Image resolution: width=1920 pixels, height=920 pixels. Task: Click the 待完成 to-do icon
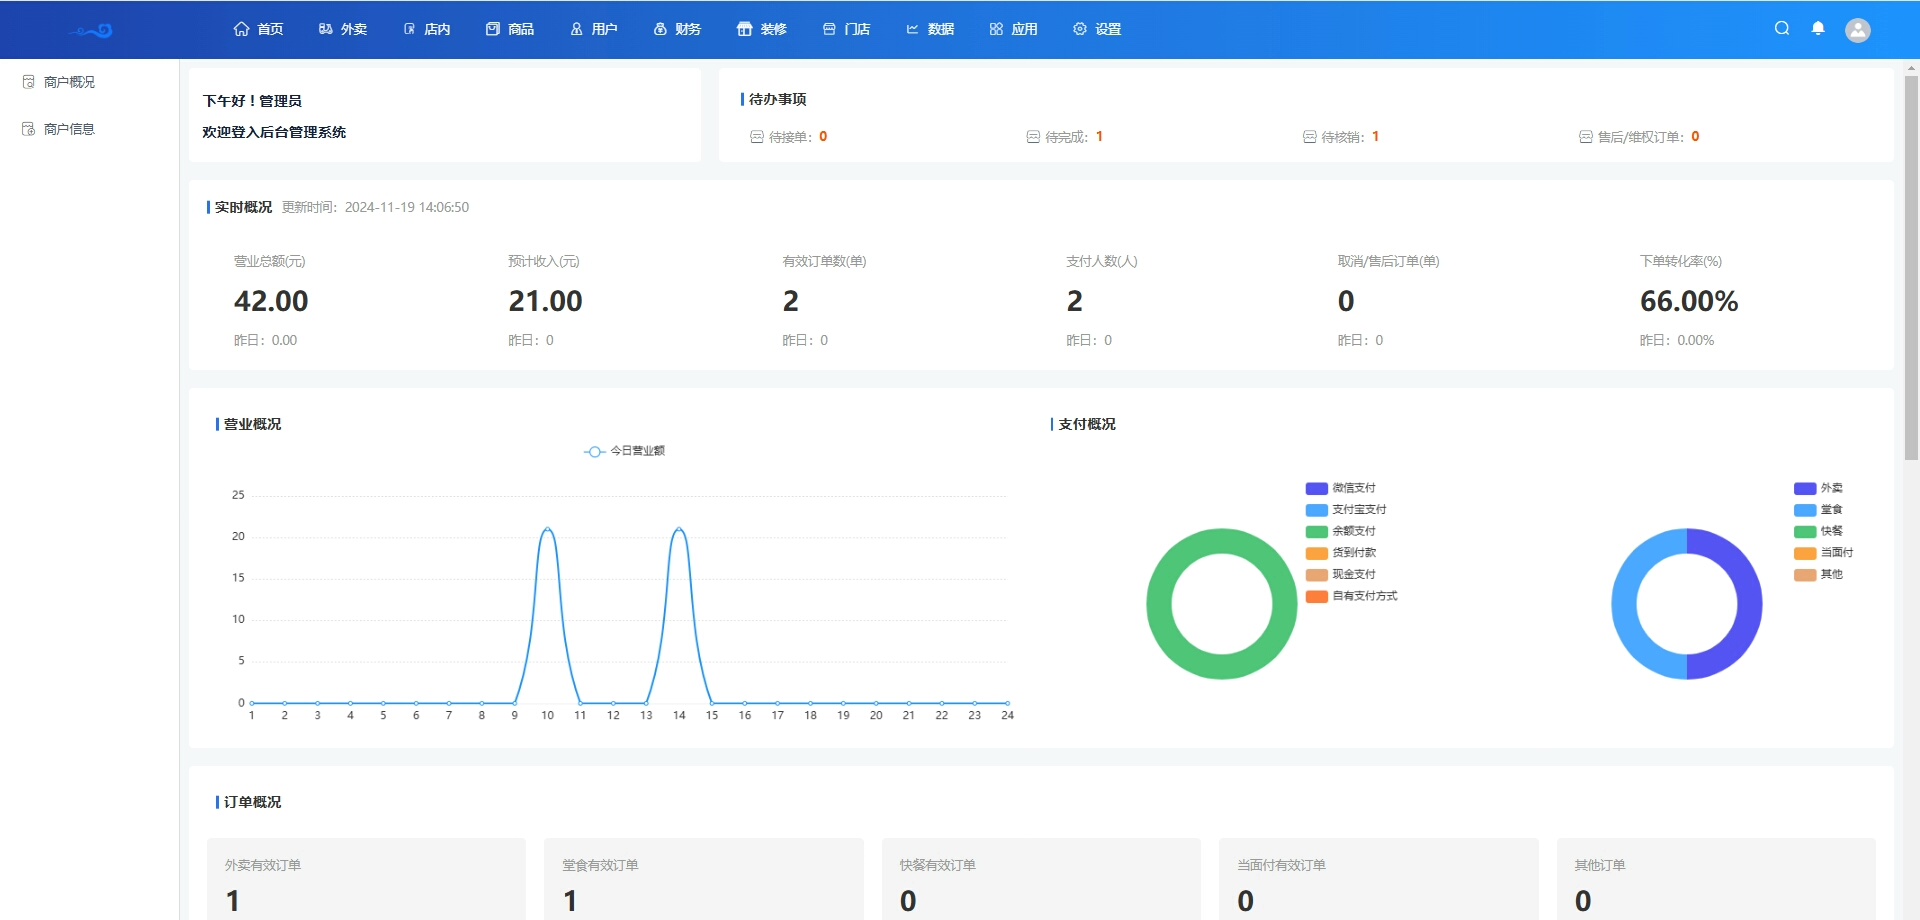(1033, 137)
